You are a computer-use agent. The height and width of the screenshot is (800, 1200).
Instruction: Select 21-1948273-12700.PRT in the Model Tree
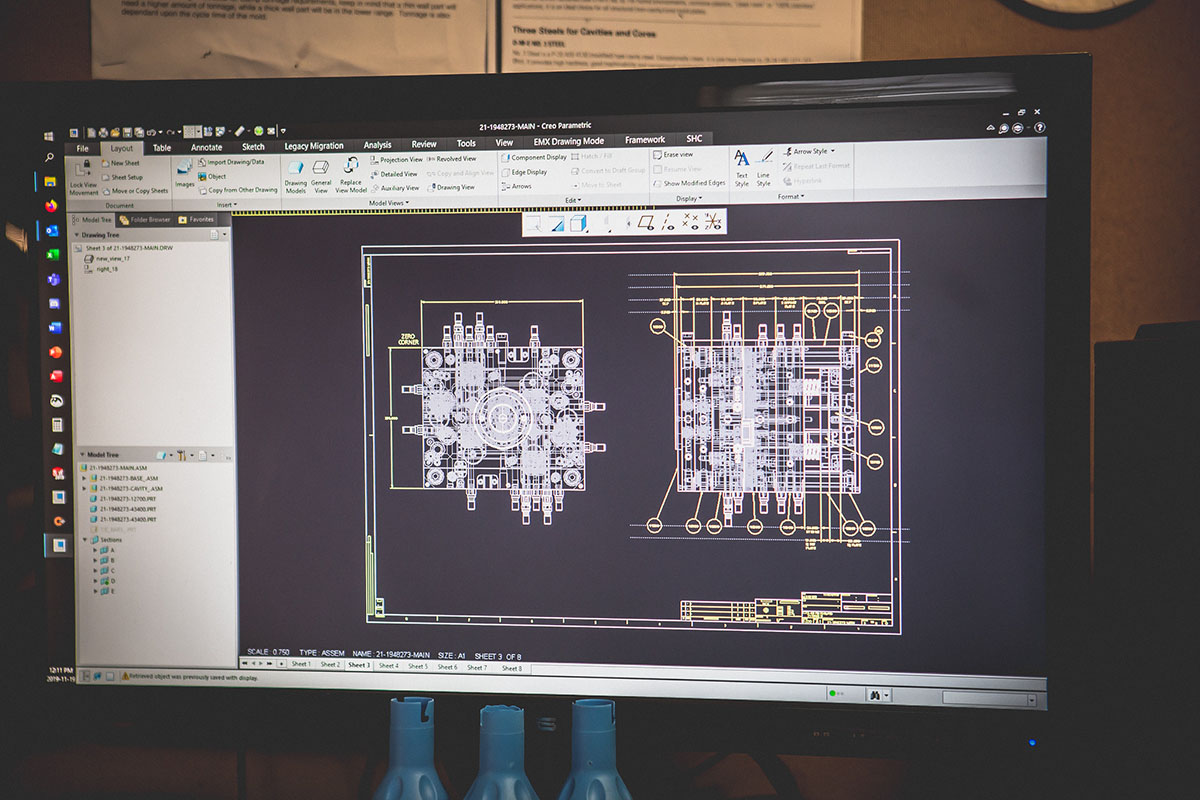coord(121,498)
